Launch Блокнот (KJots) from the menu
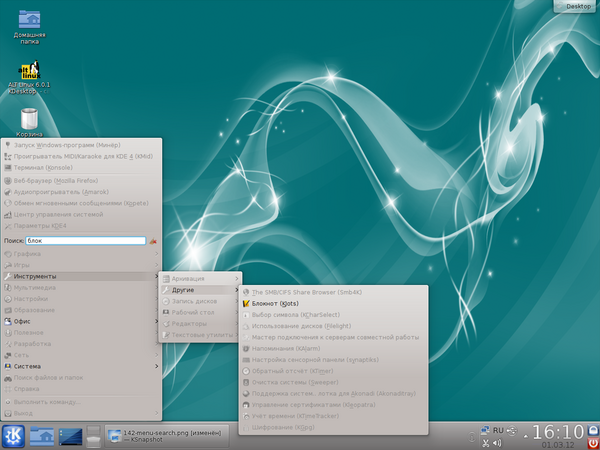 pyautogui.click(x=275, y=303)
